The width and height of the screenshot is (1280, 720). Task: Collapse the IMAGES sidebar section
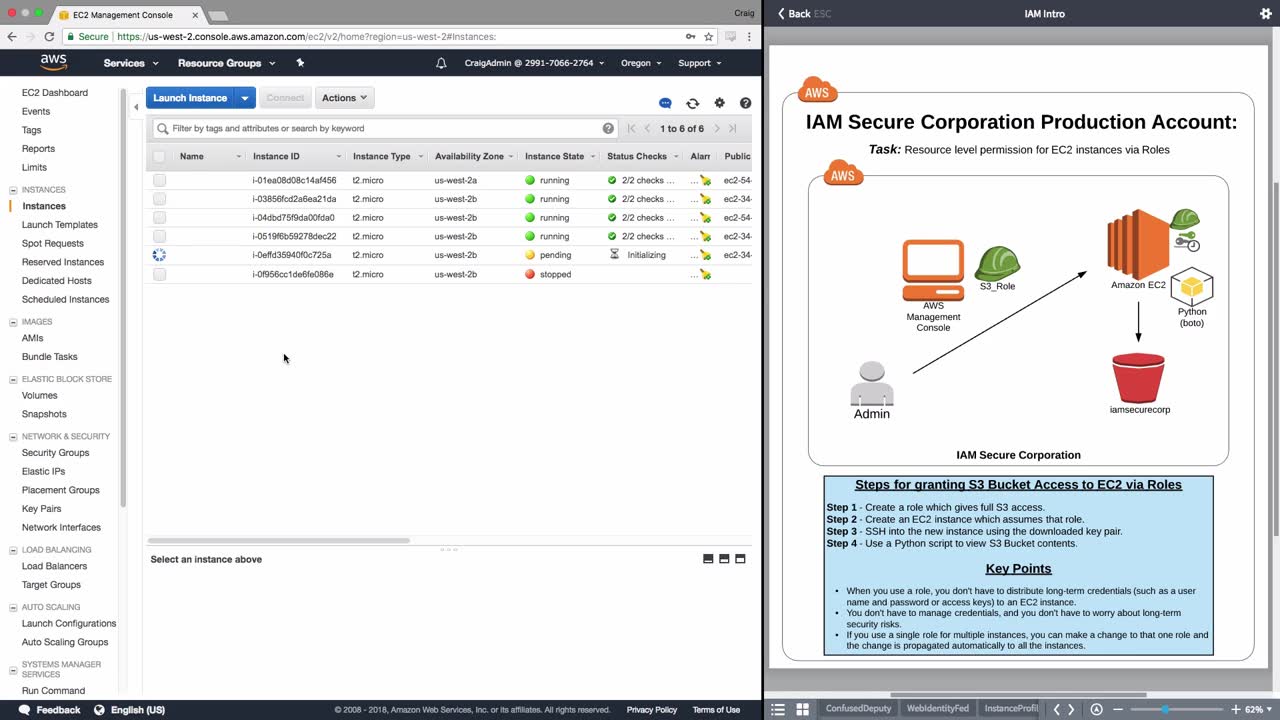[x=13, y=322]
